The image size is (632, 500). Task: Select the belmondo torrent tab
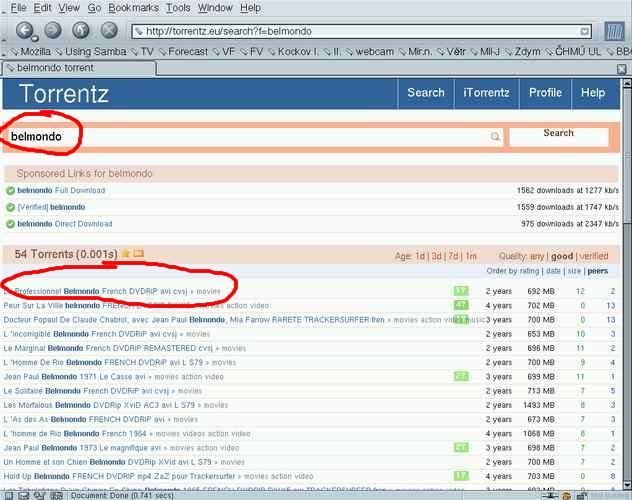point(79,68)
